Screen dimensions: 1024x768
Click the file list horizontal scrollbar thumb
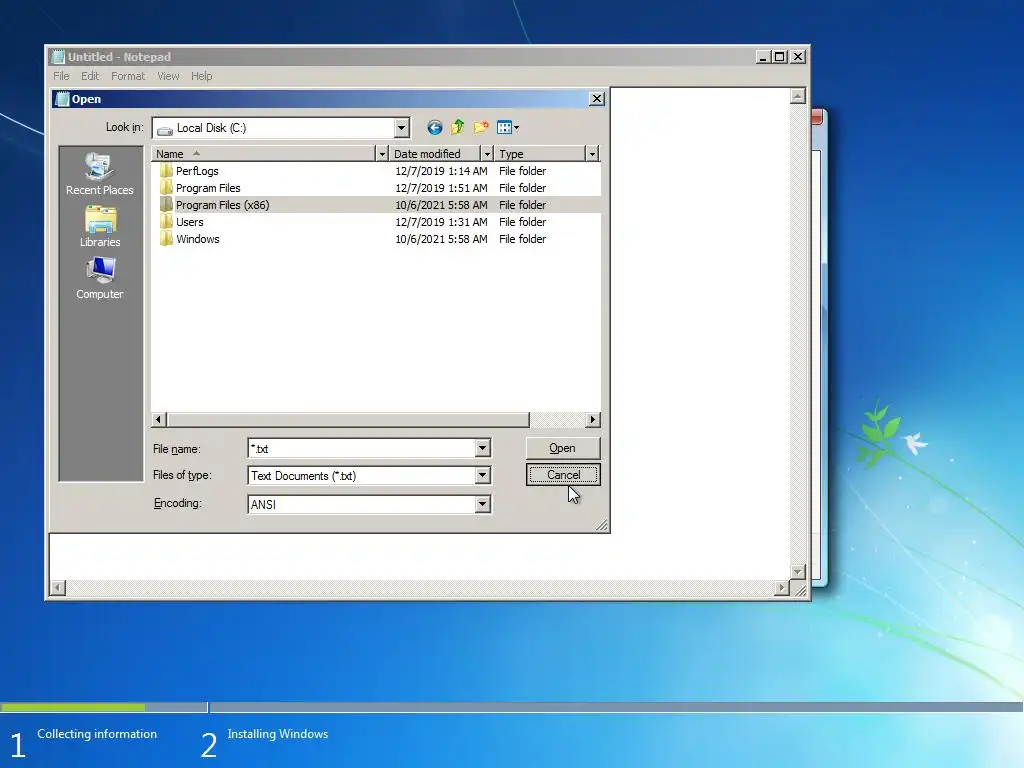tap(347, 419)
